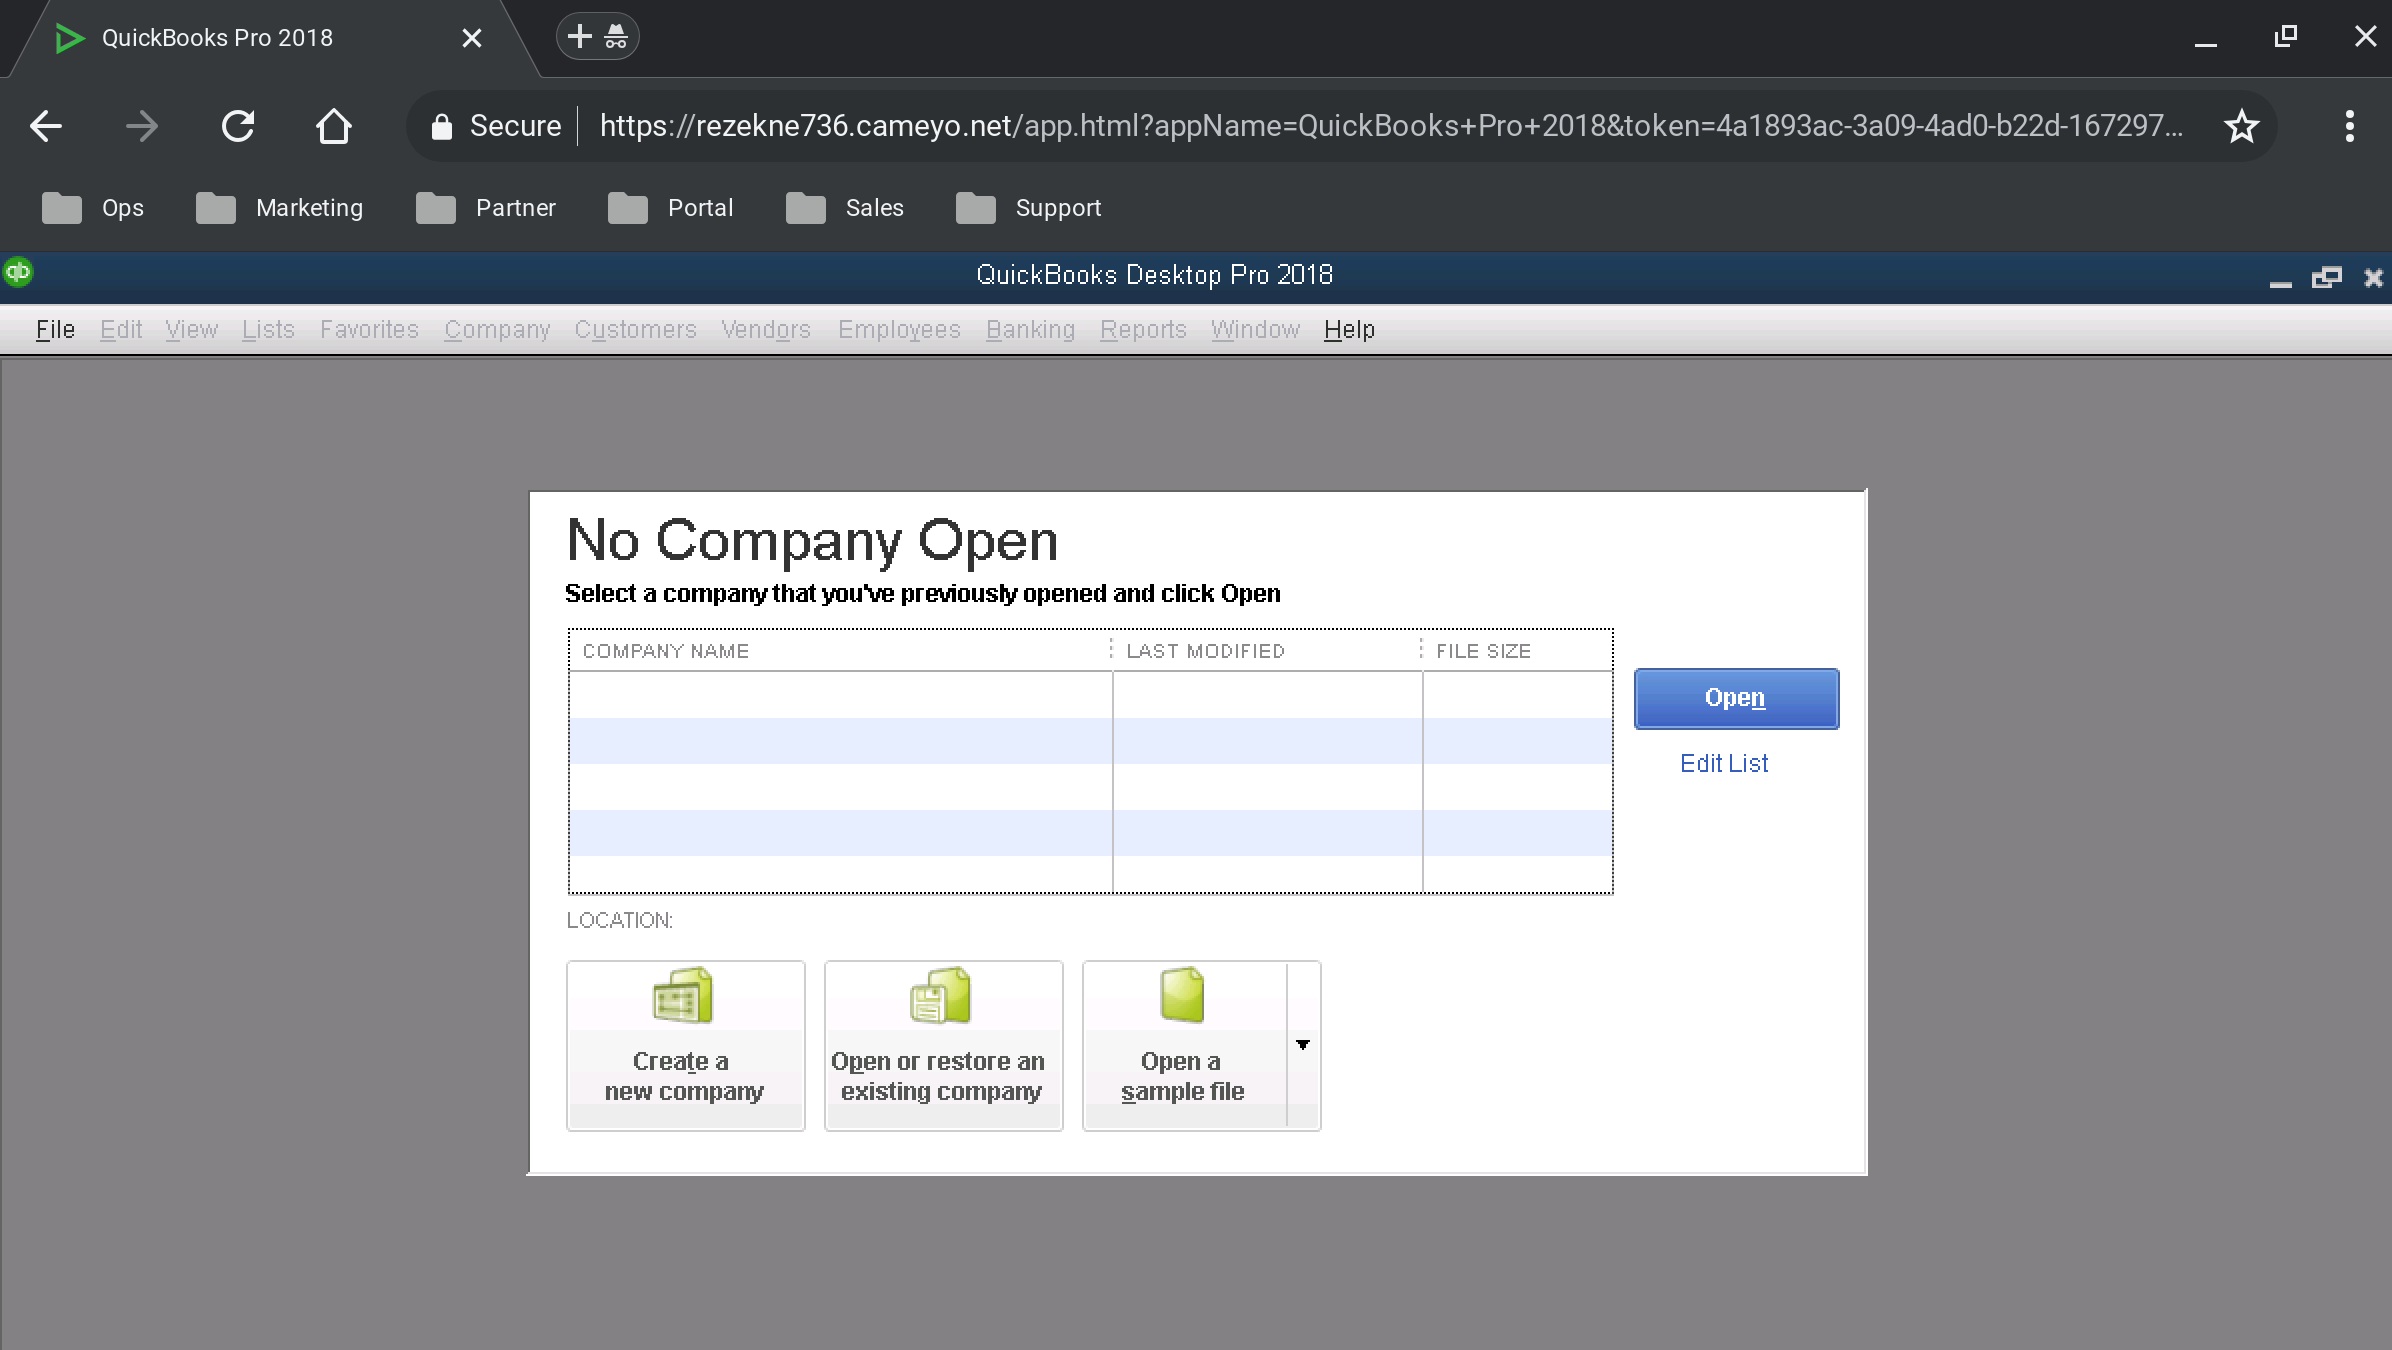Click the Edit List link
The image size is (2392, 1350).
pos(1724,763)
